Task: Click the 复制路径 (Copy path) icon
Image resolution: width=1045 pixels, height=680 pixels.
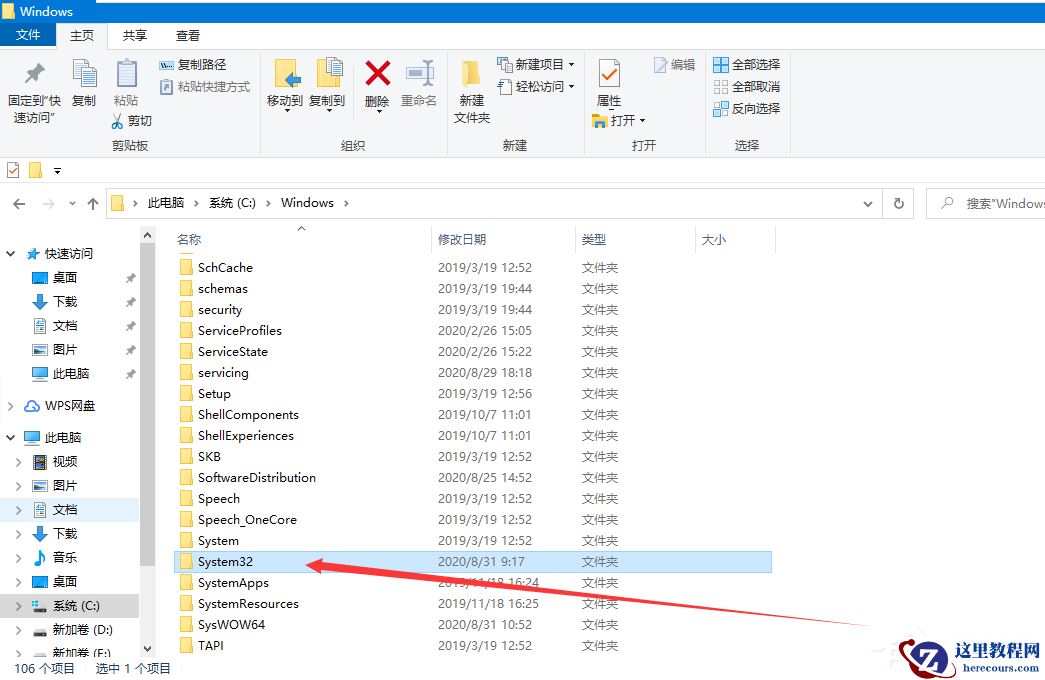Action: tap(186, 63)
